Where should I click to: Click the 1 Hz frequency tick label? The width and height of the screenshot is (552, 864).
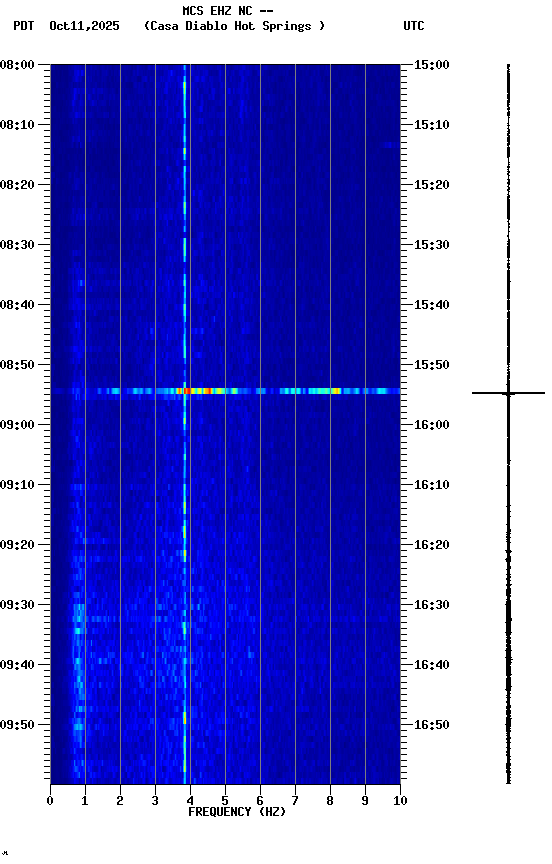(x=85, y=801)
